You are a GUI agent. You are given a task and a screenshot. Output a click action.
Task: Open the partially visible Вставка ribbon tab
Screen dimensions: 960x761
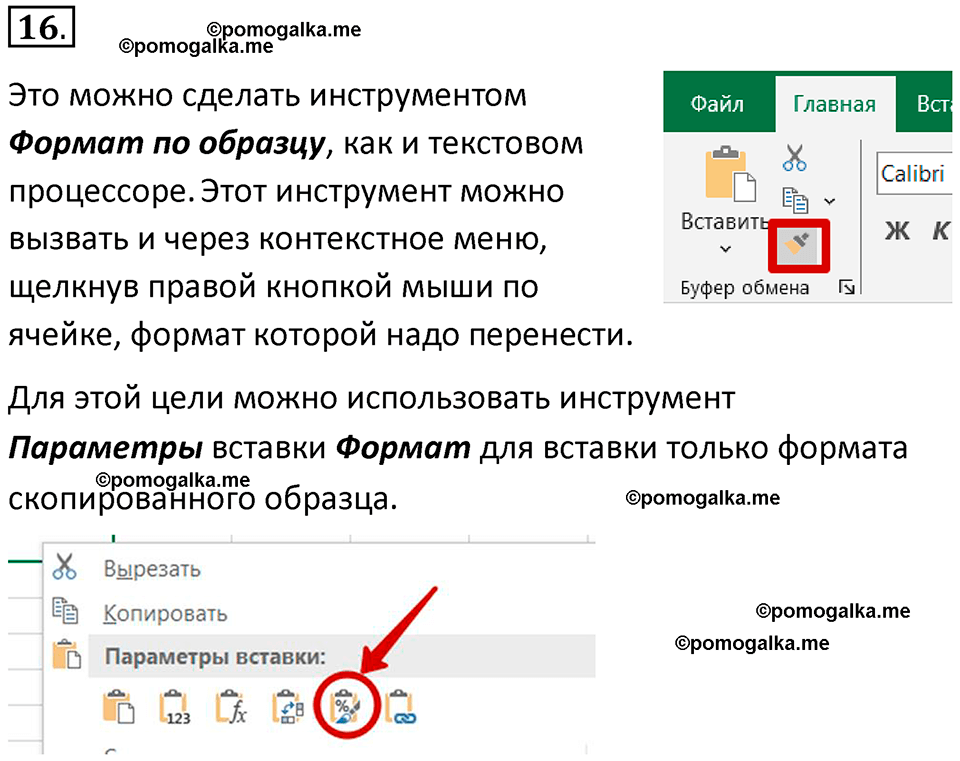tap(934, 103)
